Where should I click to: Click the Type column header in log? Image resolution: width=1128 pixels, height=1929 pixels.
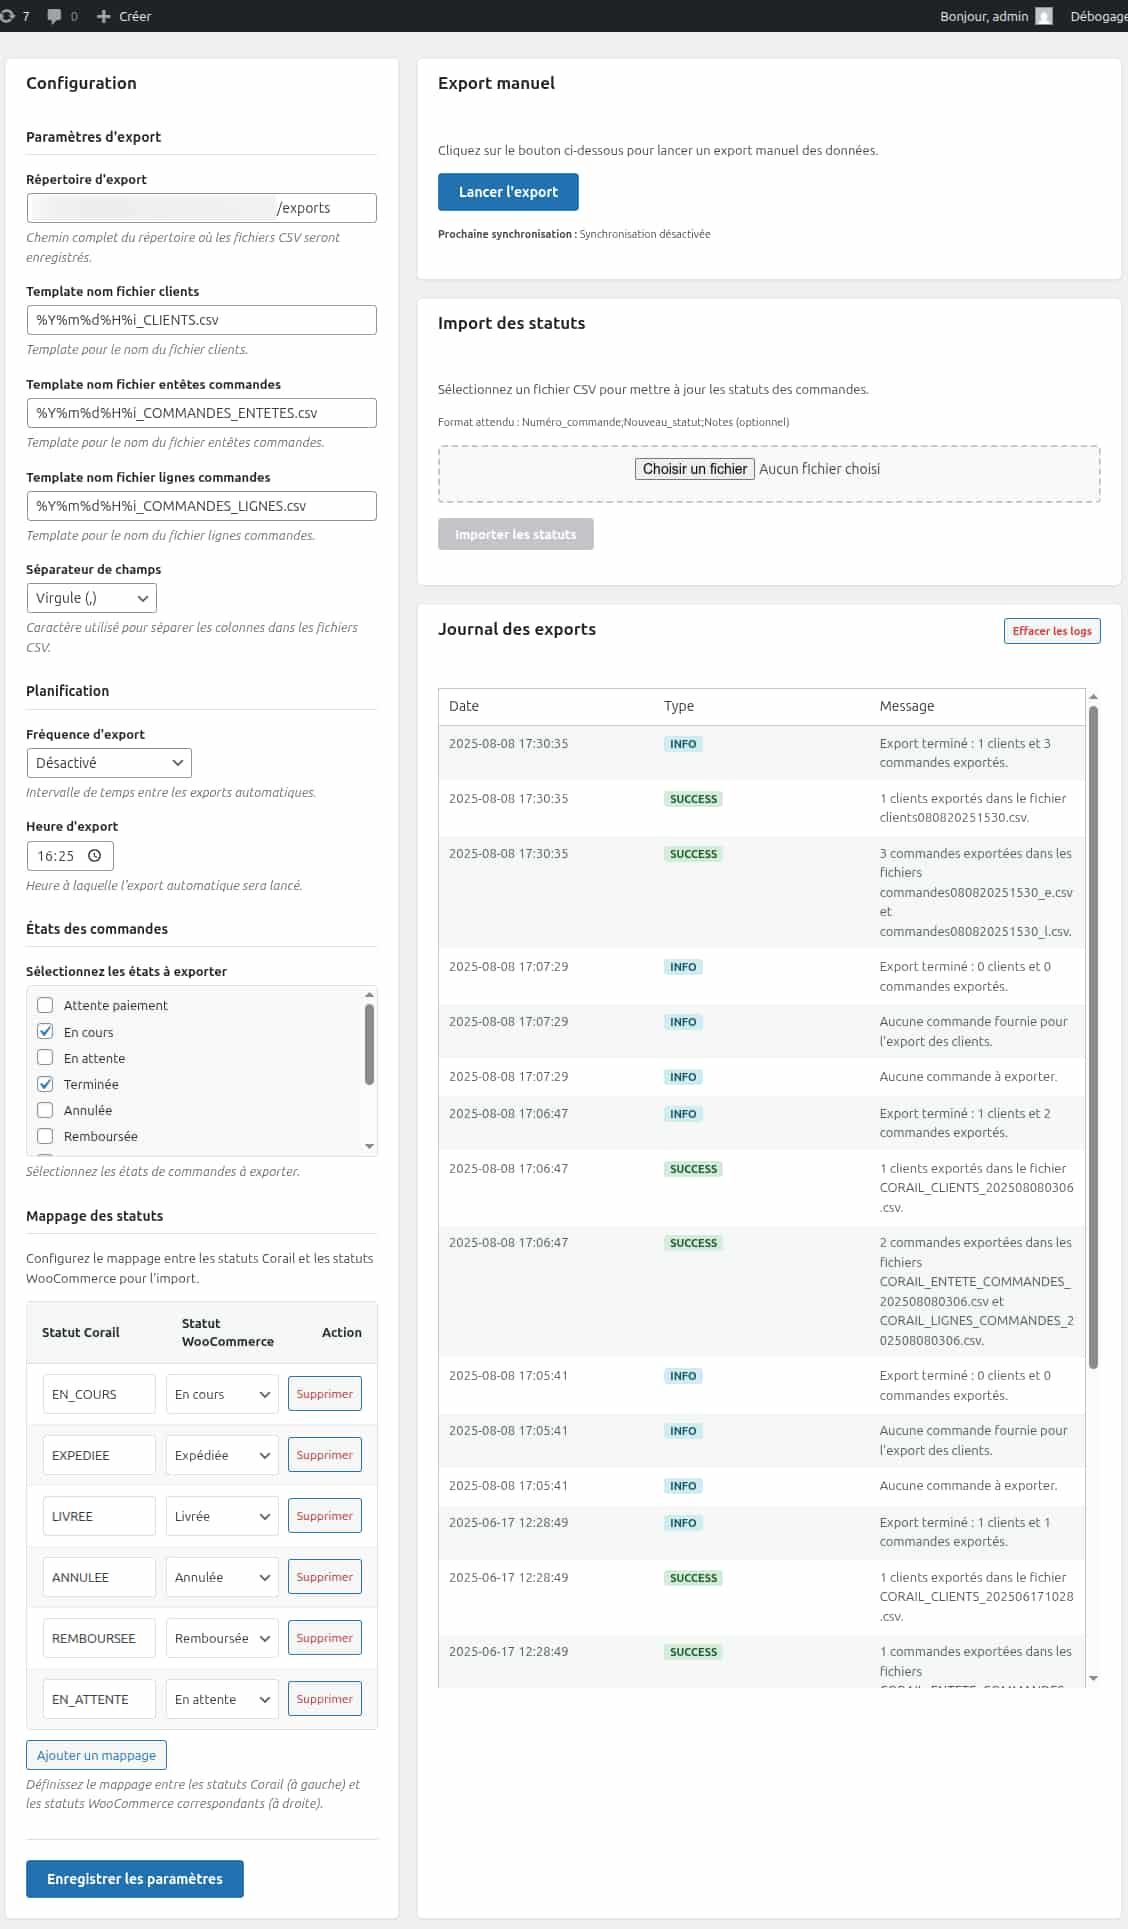point(679,706)
